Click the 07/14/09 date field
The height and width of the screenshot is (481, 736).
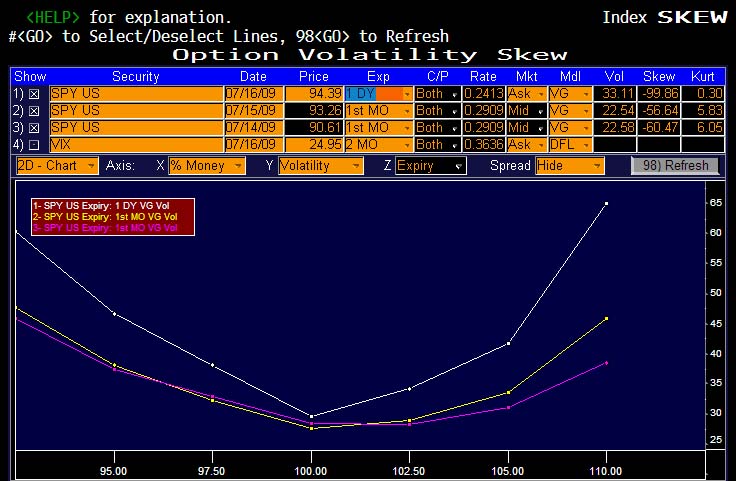(x=253, y=127)
